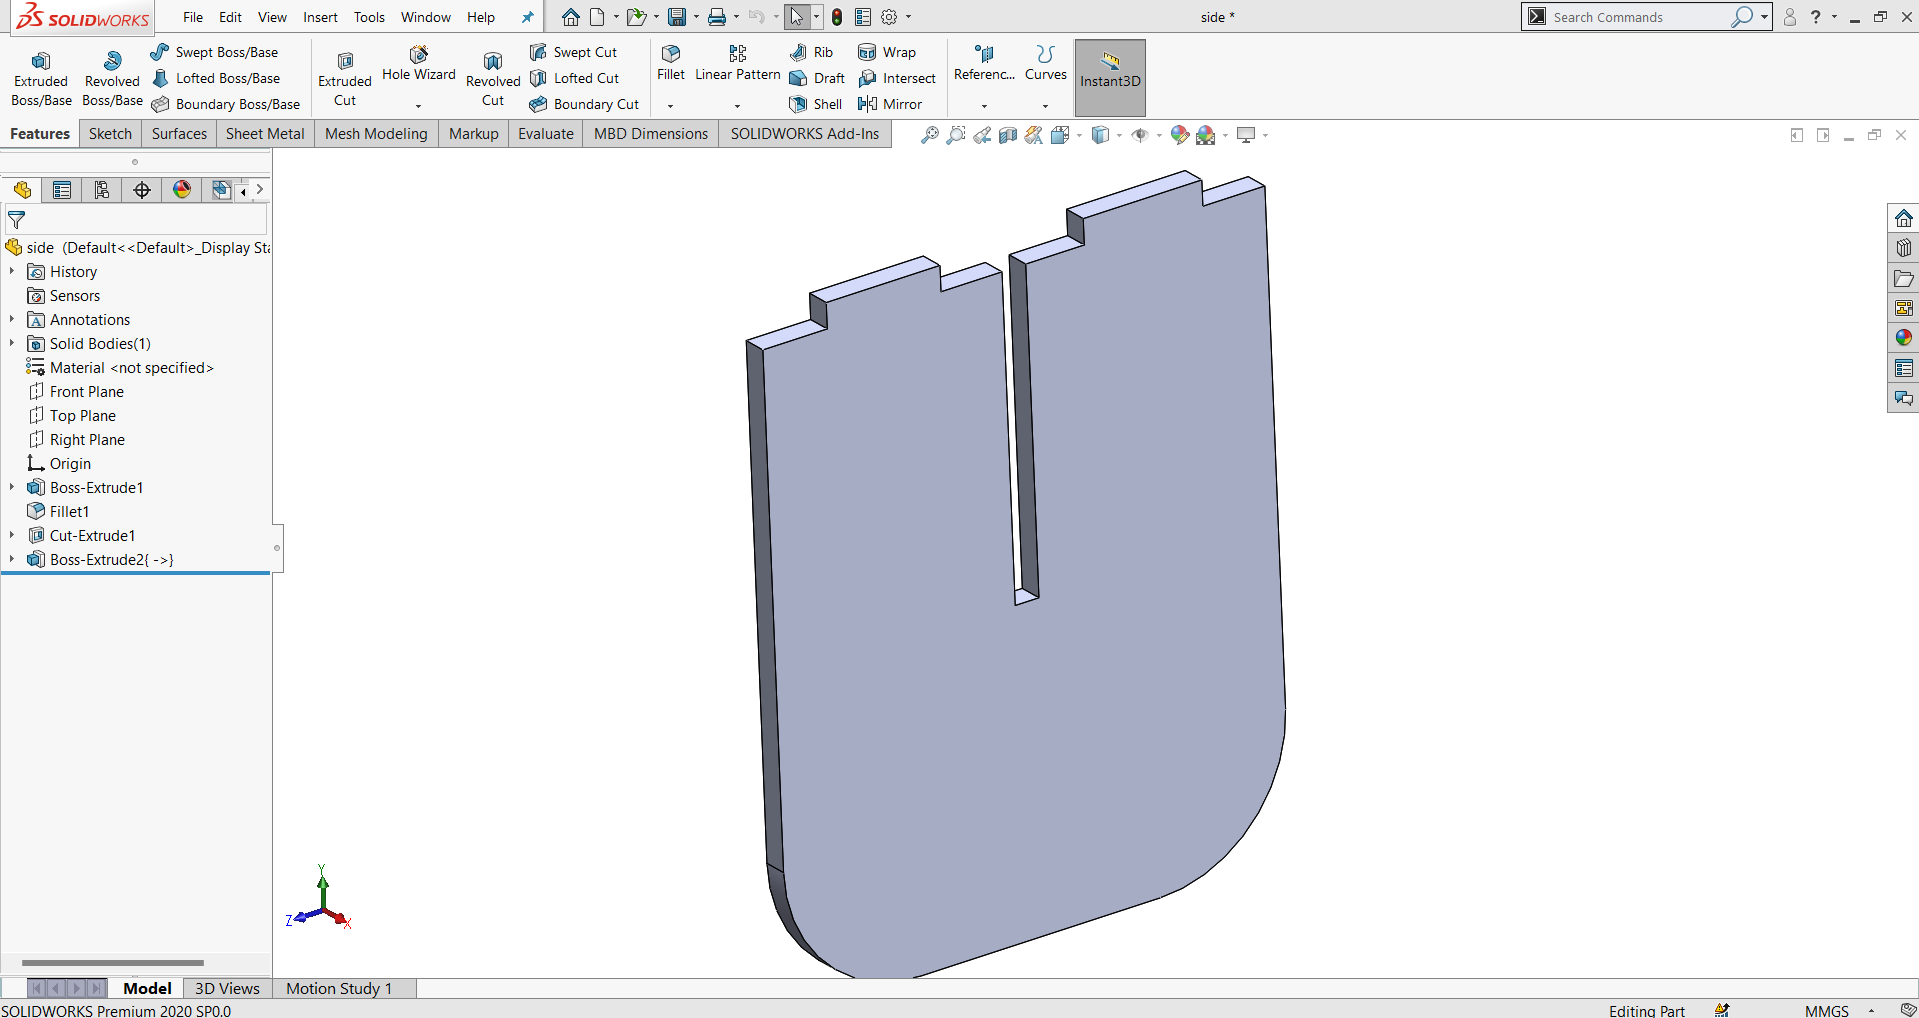
Task: Switch to the Sketch tab
Action: click(110, 134)
